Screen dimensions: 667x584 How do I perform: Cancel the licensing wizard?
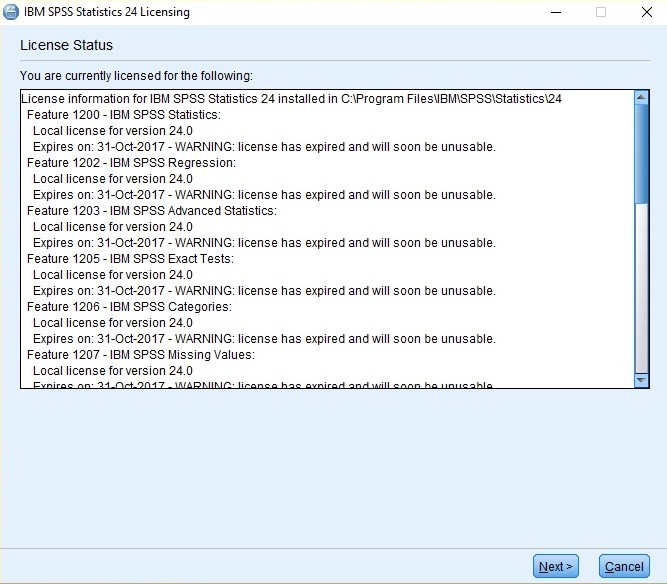click(x=624, y=566)
